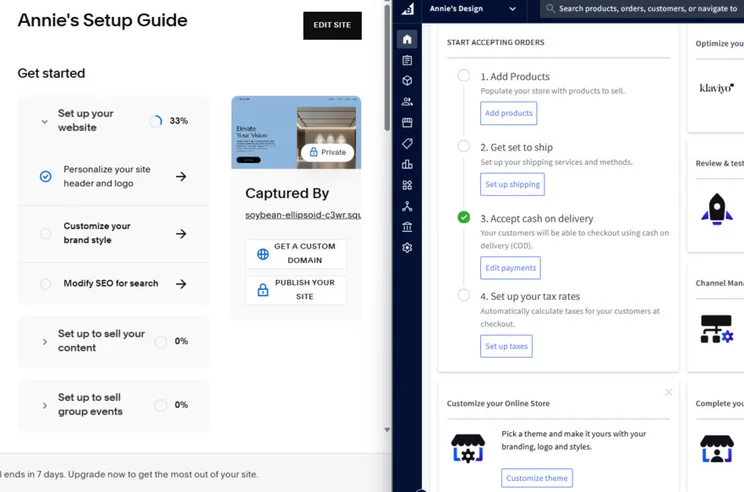Screen dimensions: 744x492
Task: Click the EDIT SITE button
Action: tap(332, 25)
